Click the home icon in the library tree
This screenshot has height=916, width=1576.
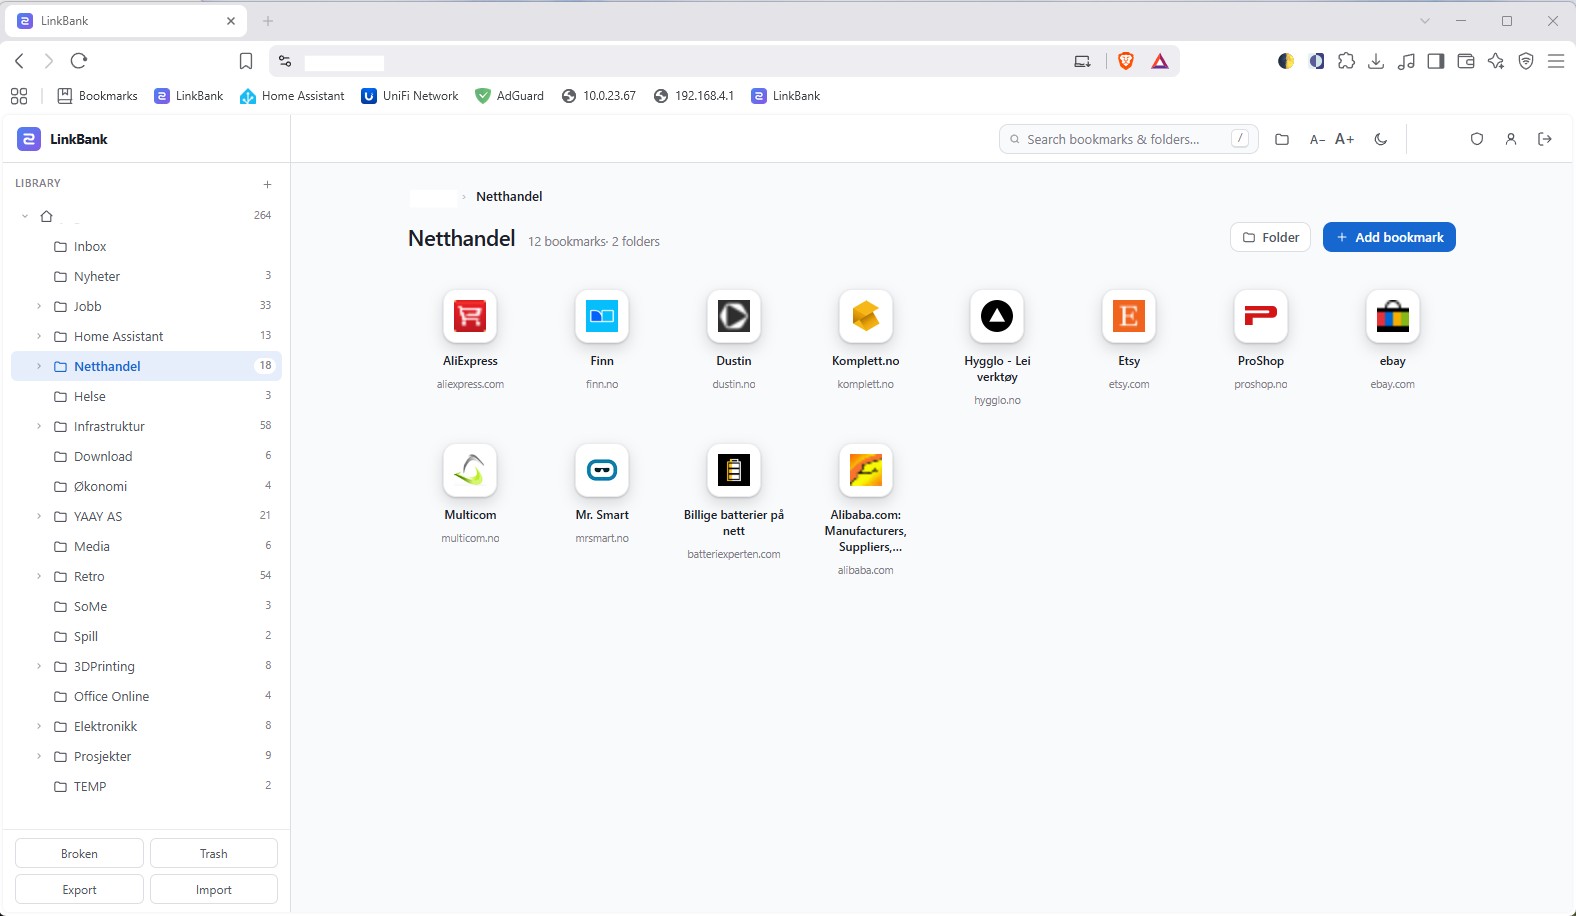point(46,216)
